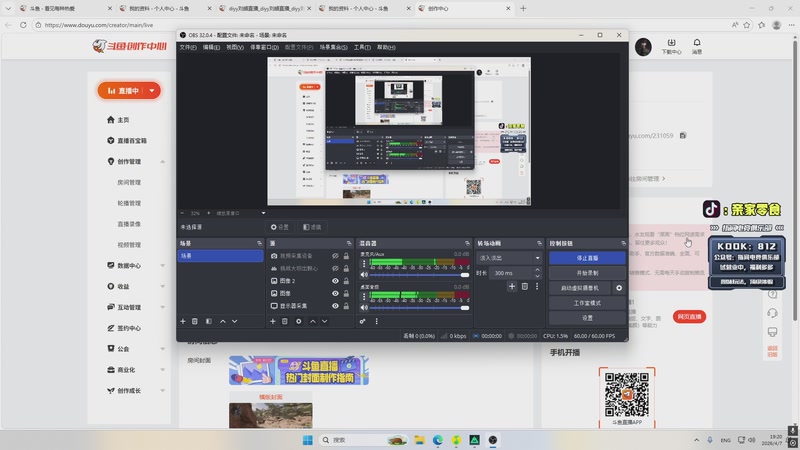This screenshot has width=800, height=450.
Task: Open the Douyu download center icon
Action: (671, 43)
